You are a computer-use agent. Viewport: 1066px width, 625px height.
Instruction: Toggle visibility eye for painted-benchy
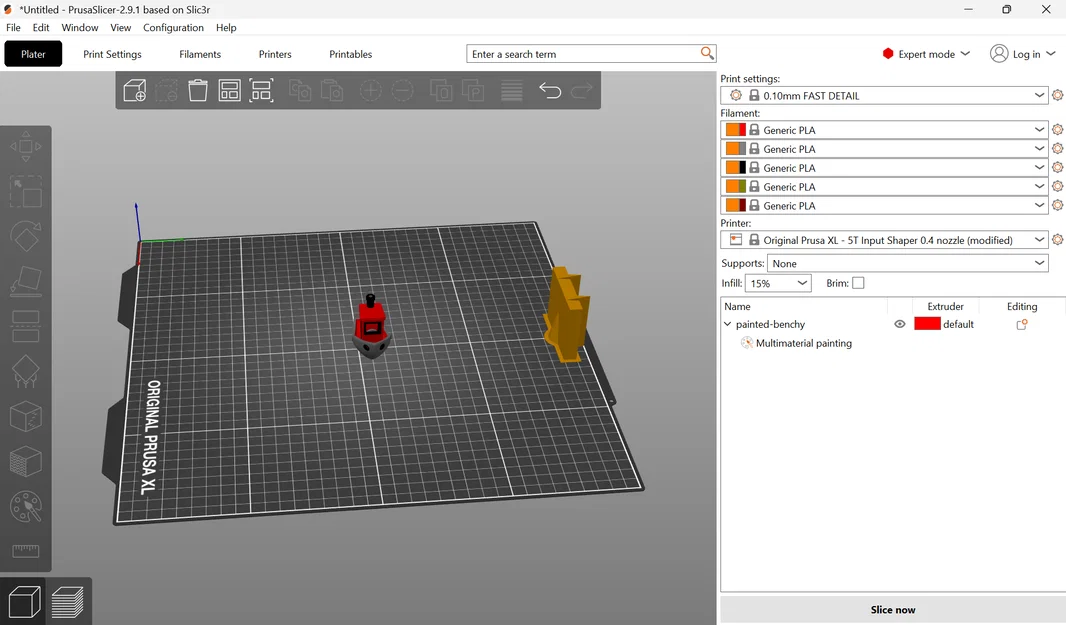(x=899, y=324)
